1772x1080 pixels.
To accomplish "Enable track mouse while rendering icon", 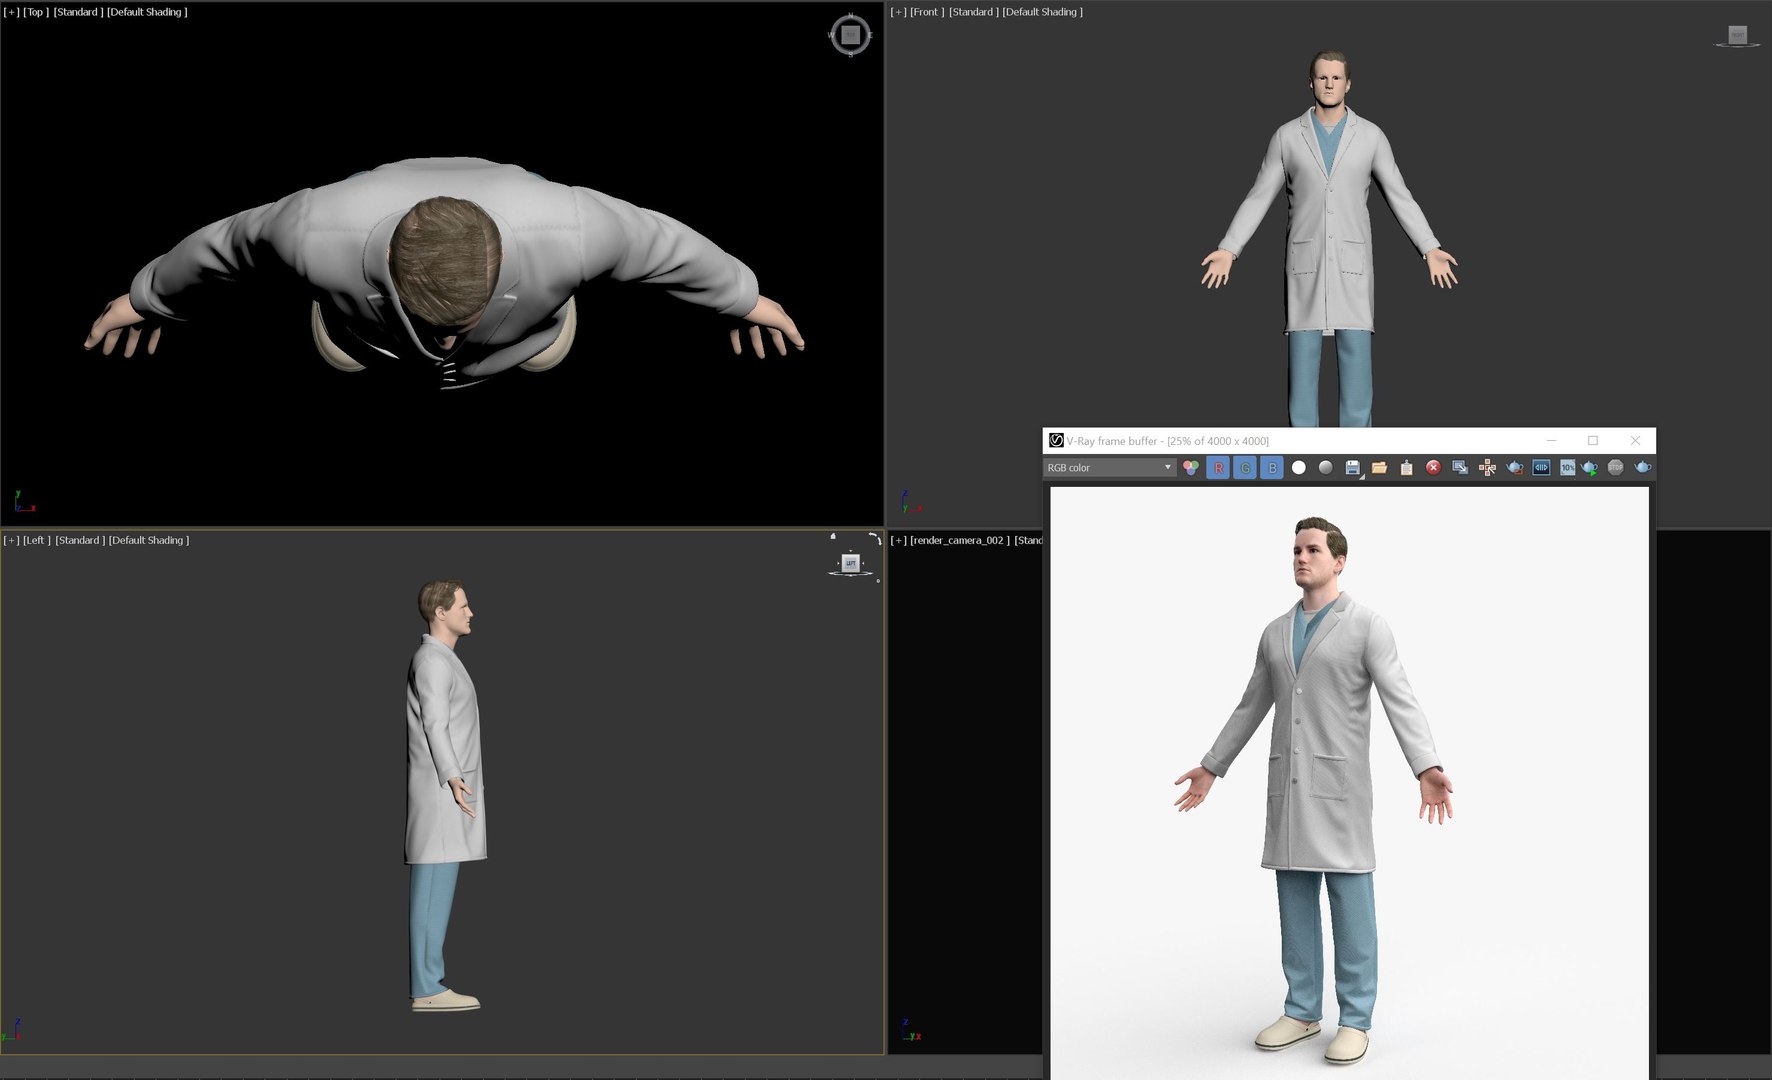I will (x=1487, y=467).
